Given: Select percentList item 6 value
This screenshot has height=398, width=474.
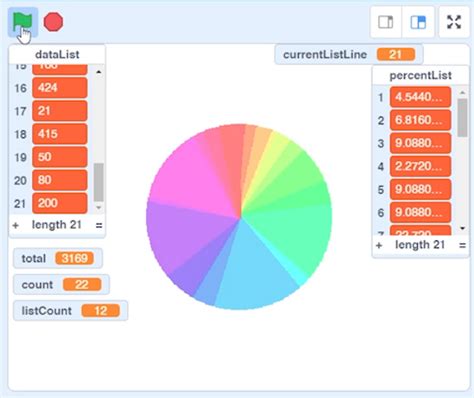Looking at the screenshot, I should pyautogui.click(x=420, y=212).
